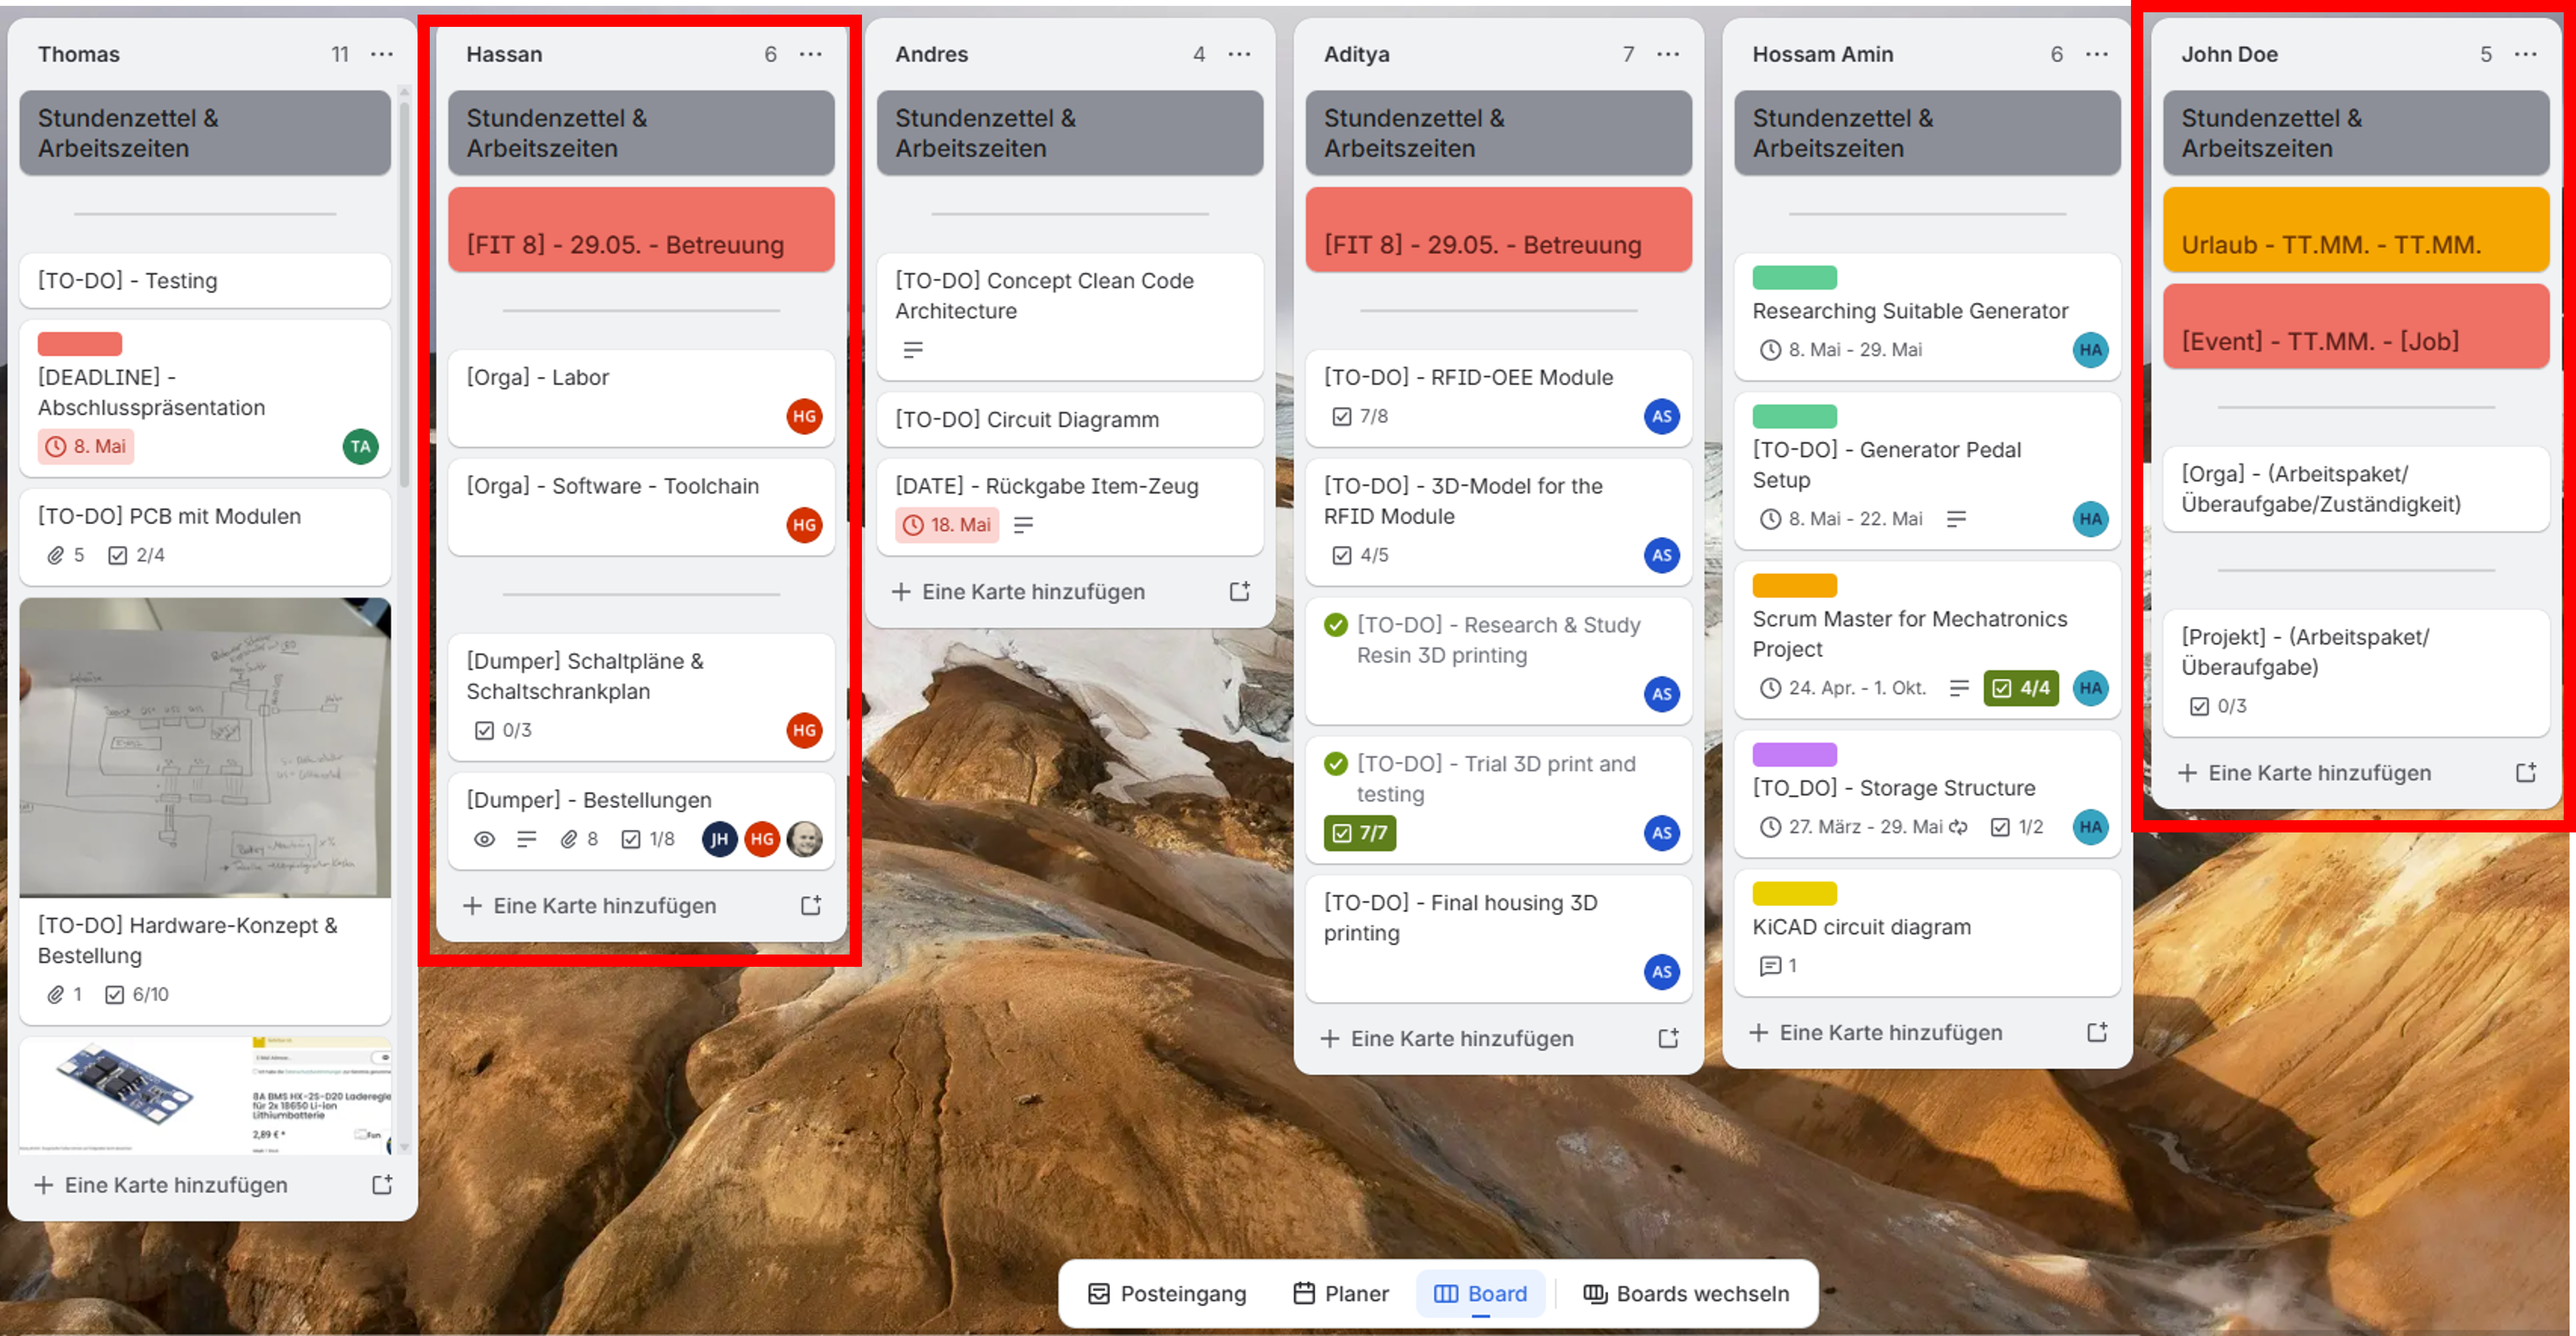Screen dimensions: 2576x1336
Task: Click description icon on Concept Clean Code card
Action: [913, 350]
